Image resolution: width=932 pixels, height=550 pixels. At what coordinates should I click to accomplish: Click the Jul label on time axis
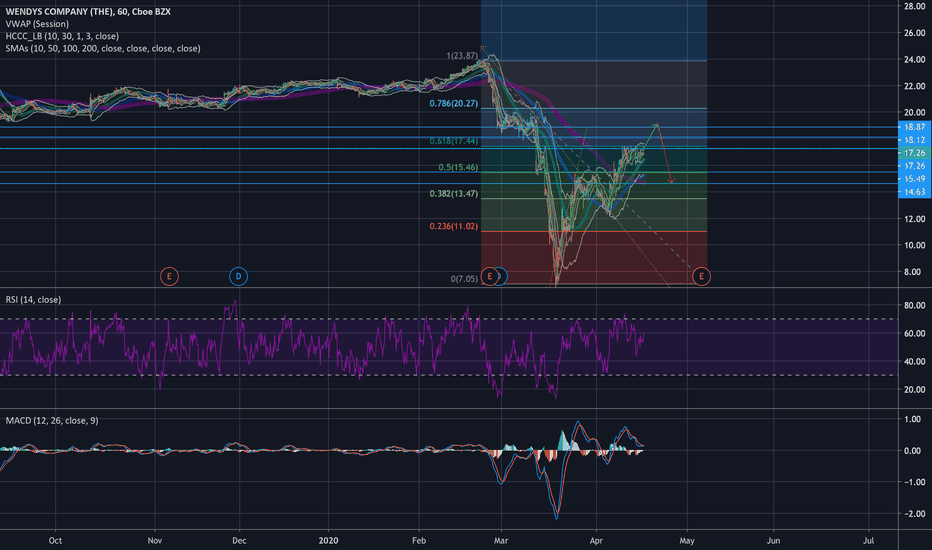868,540
